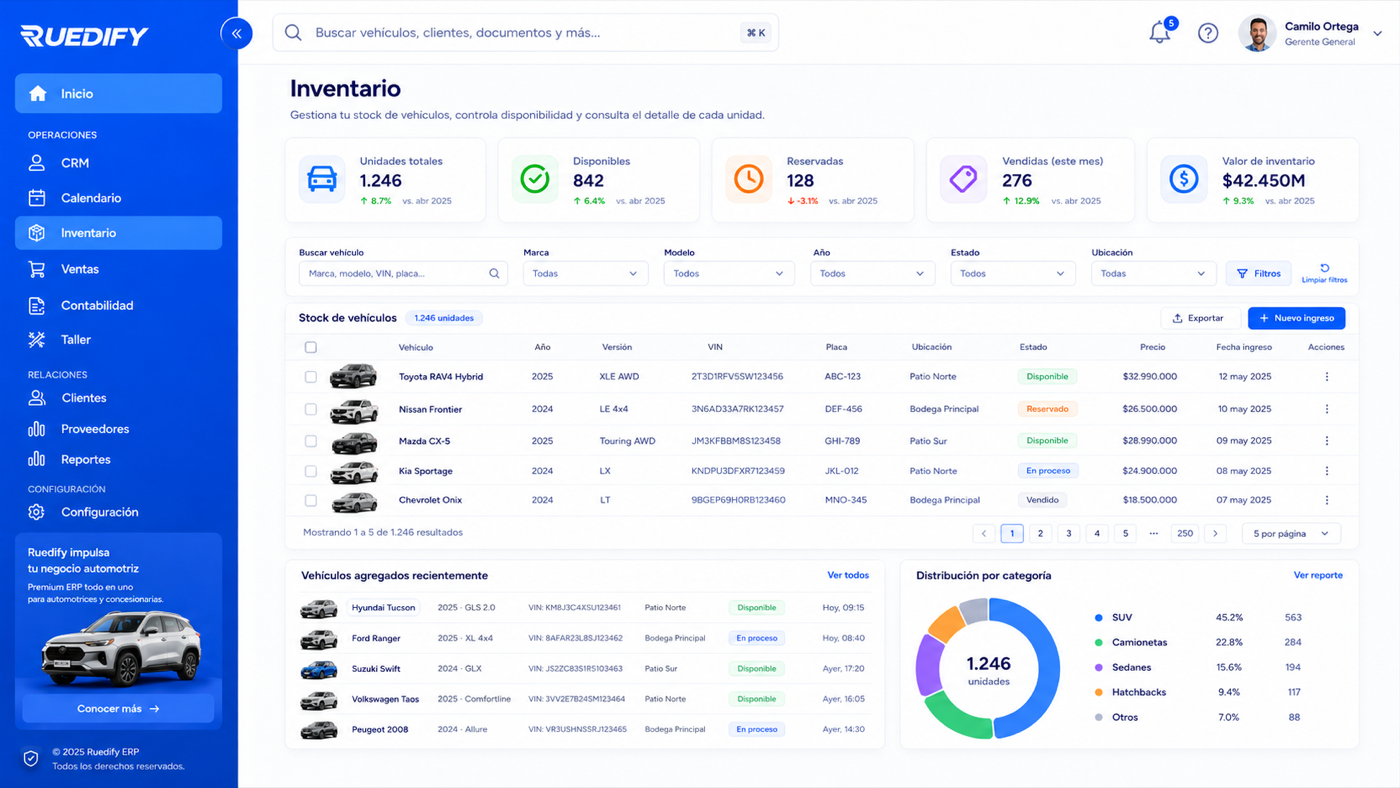
Task: Collapse the sidebar with the double-chevron button
Action: coord(237,33)
